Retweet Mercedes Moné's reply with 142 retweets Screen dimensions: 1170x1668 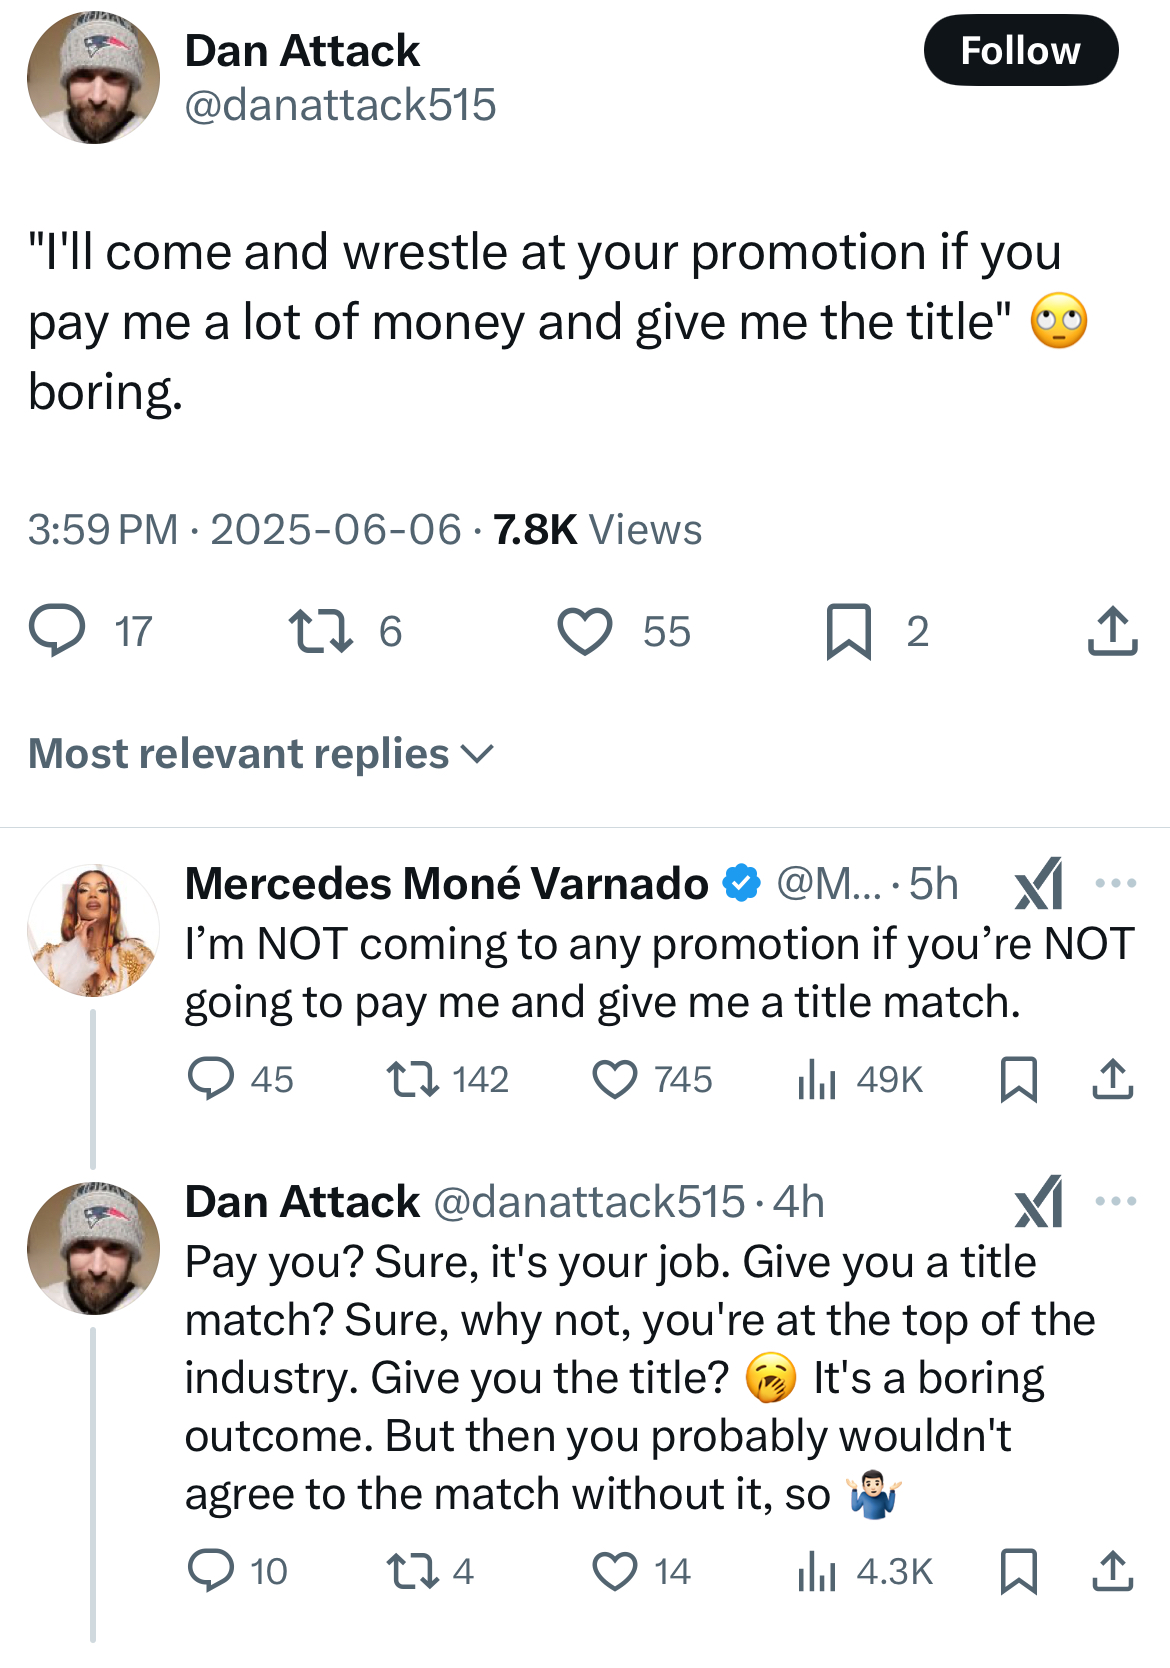point(412,1080)
